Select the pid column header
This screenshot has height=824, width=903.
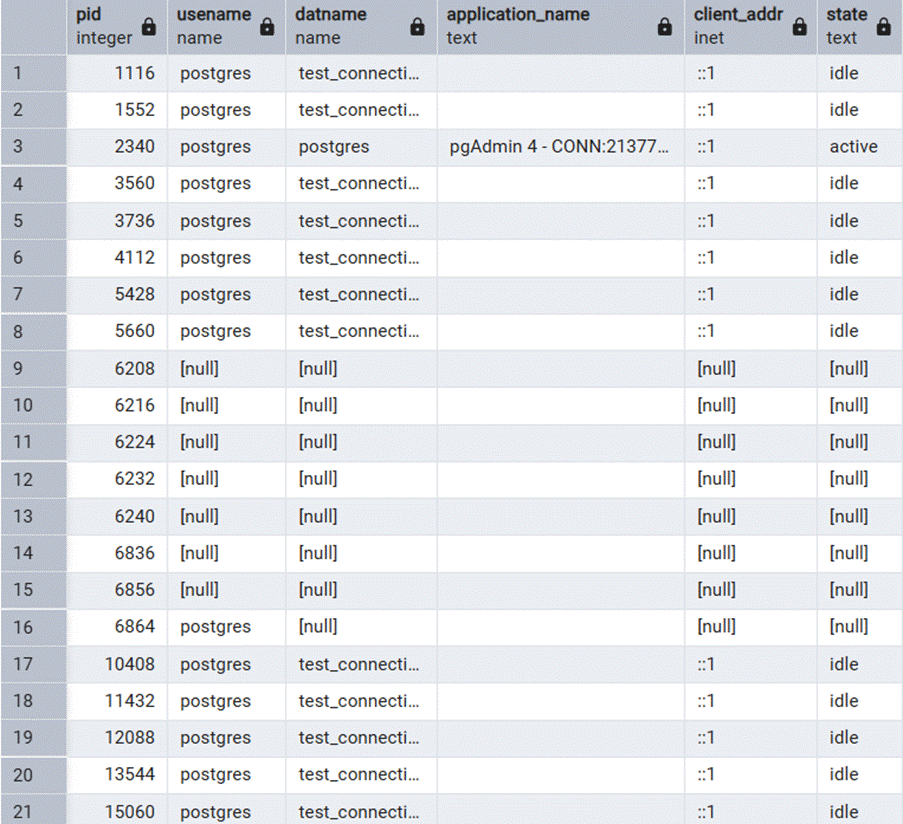(x=117, y=27)
